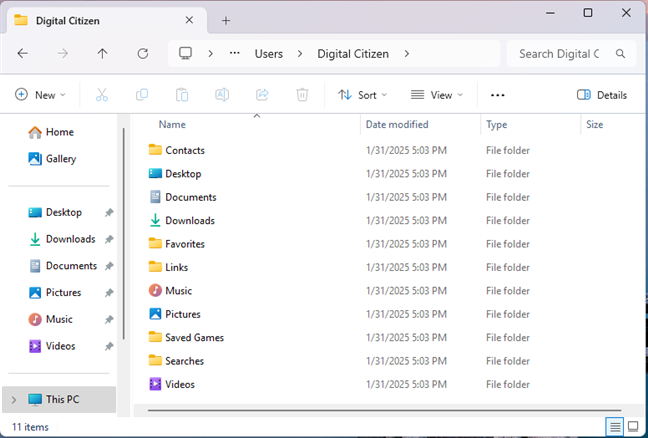Screen dimensions: 648x438
Task: Click the pin icon next to Music
Action: [x=109, y=319]
